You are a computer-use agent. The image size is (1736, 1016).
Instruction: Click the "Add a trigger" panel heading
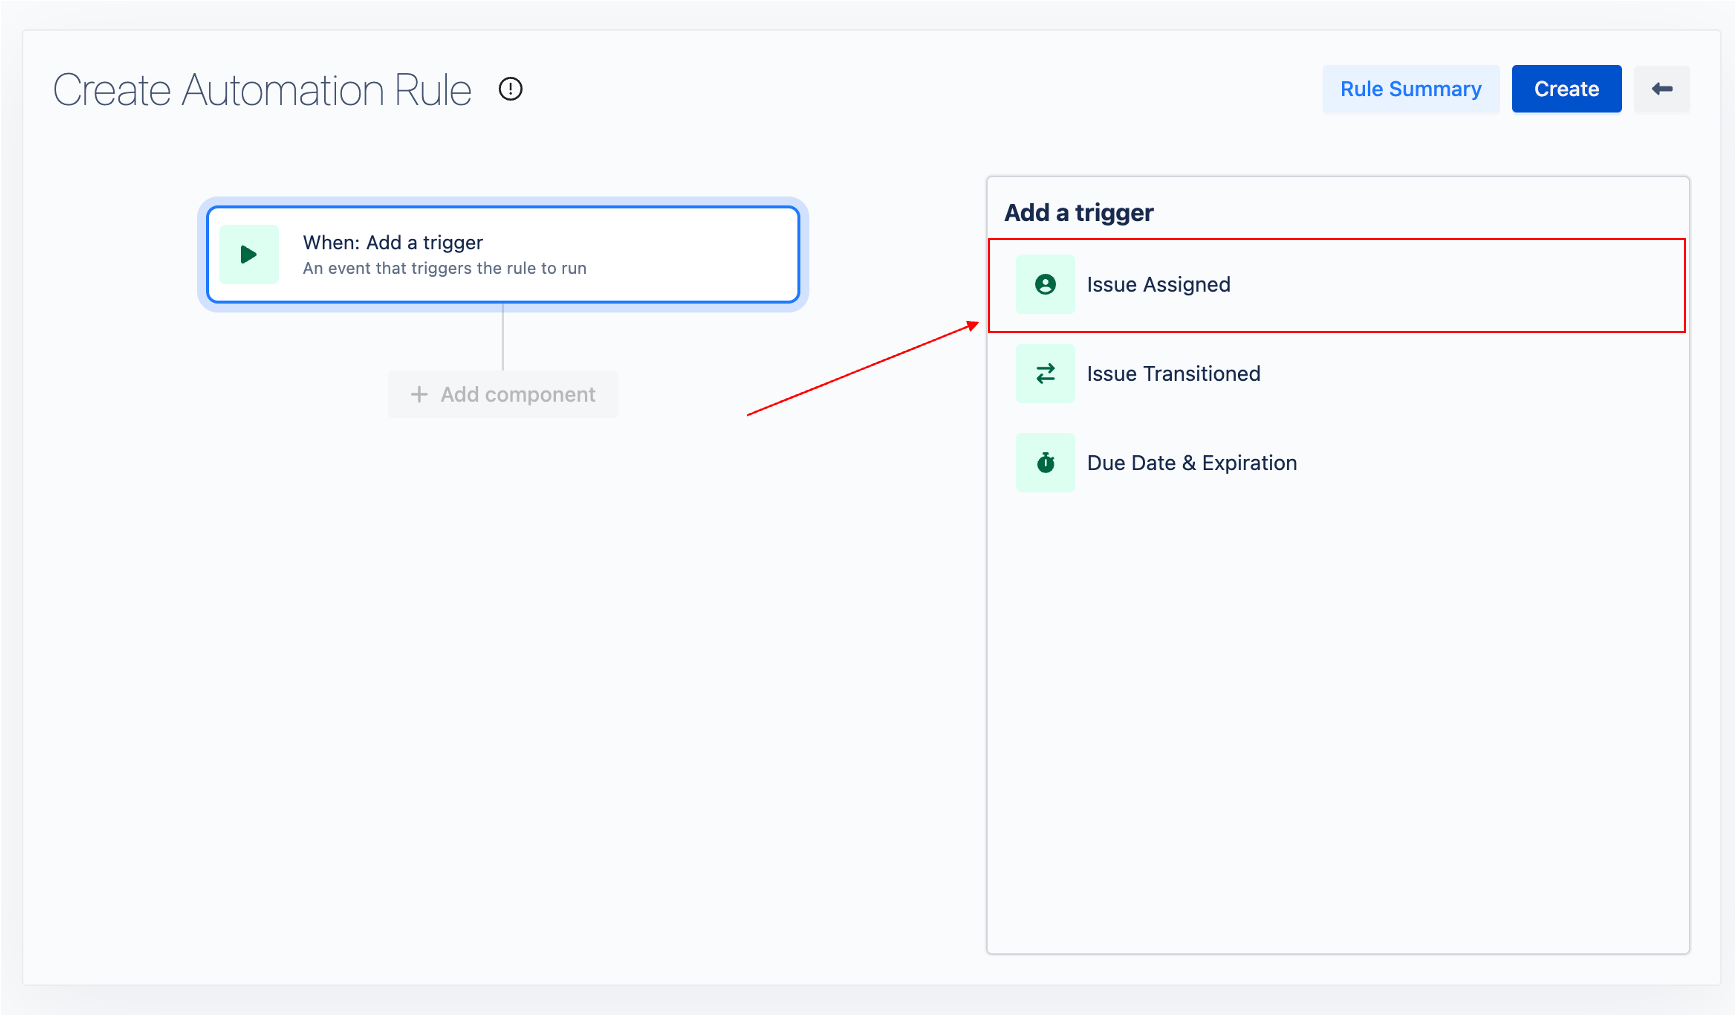pyautogui.click(x=1078, y=213)
